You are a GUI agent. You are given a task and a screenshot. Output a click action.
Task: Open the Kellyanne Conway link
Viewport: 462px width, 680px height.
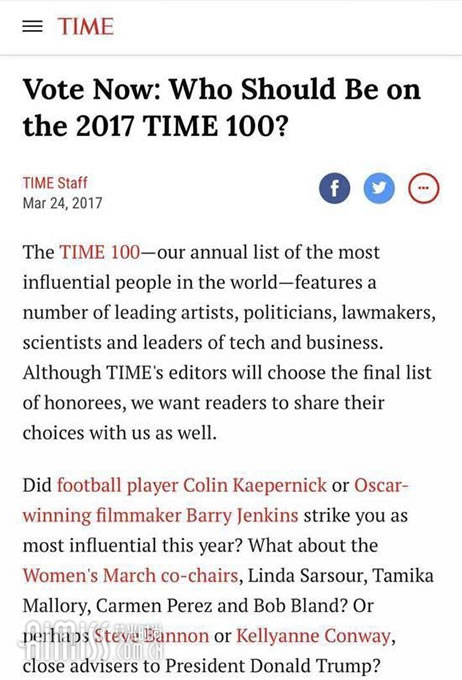[x=314, y=636]
